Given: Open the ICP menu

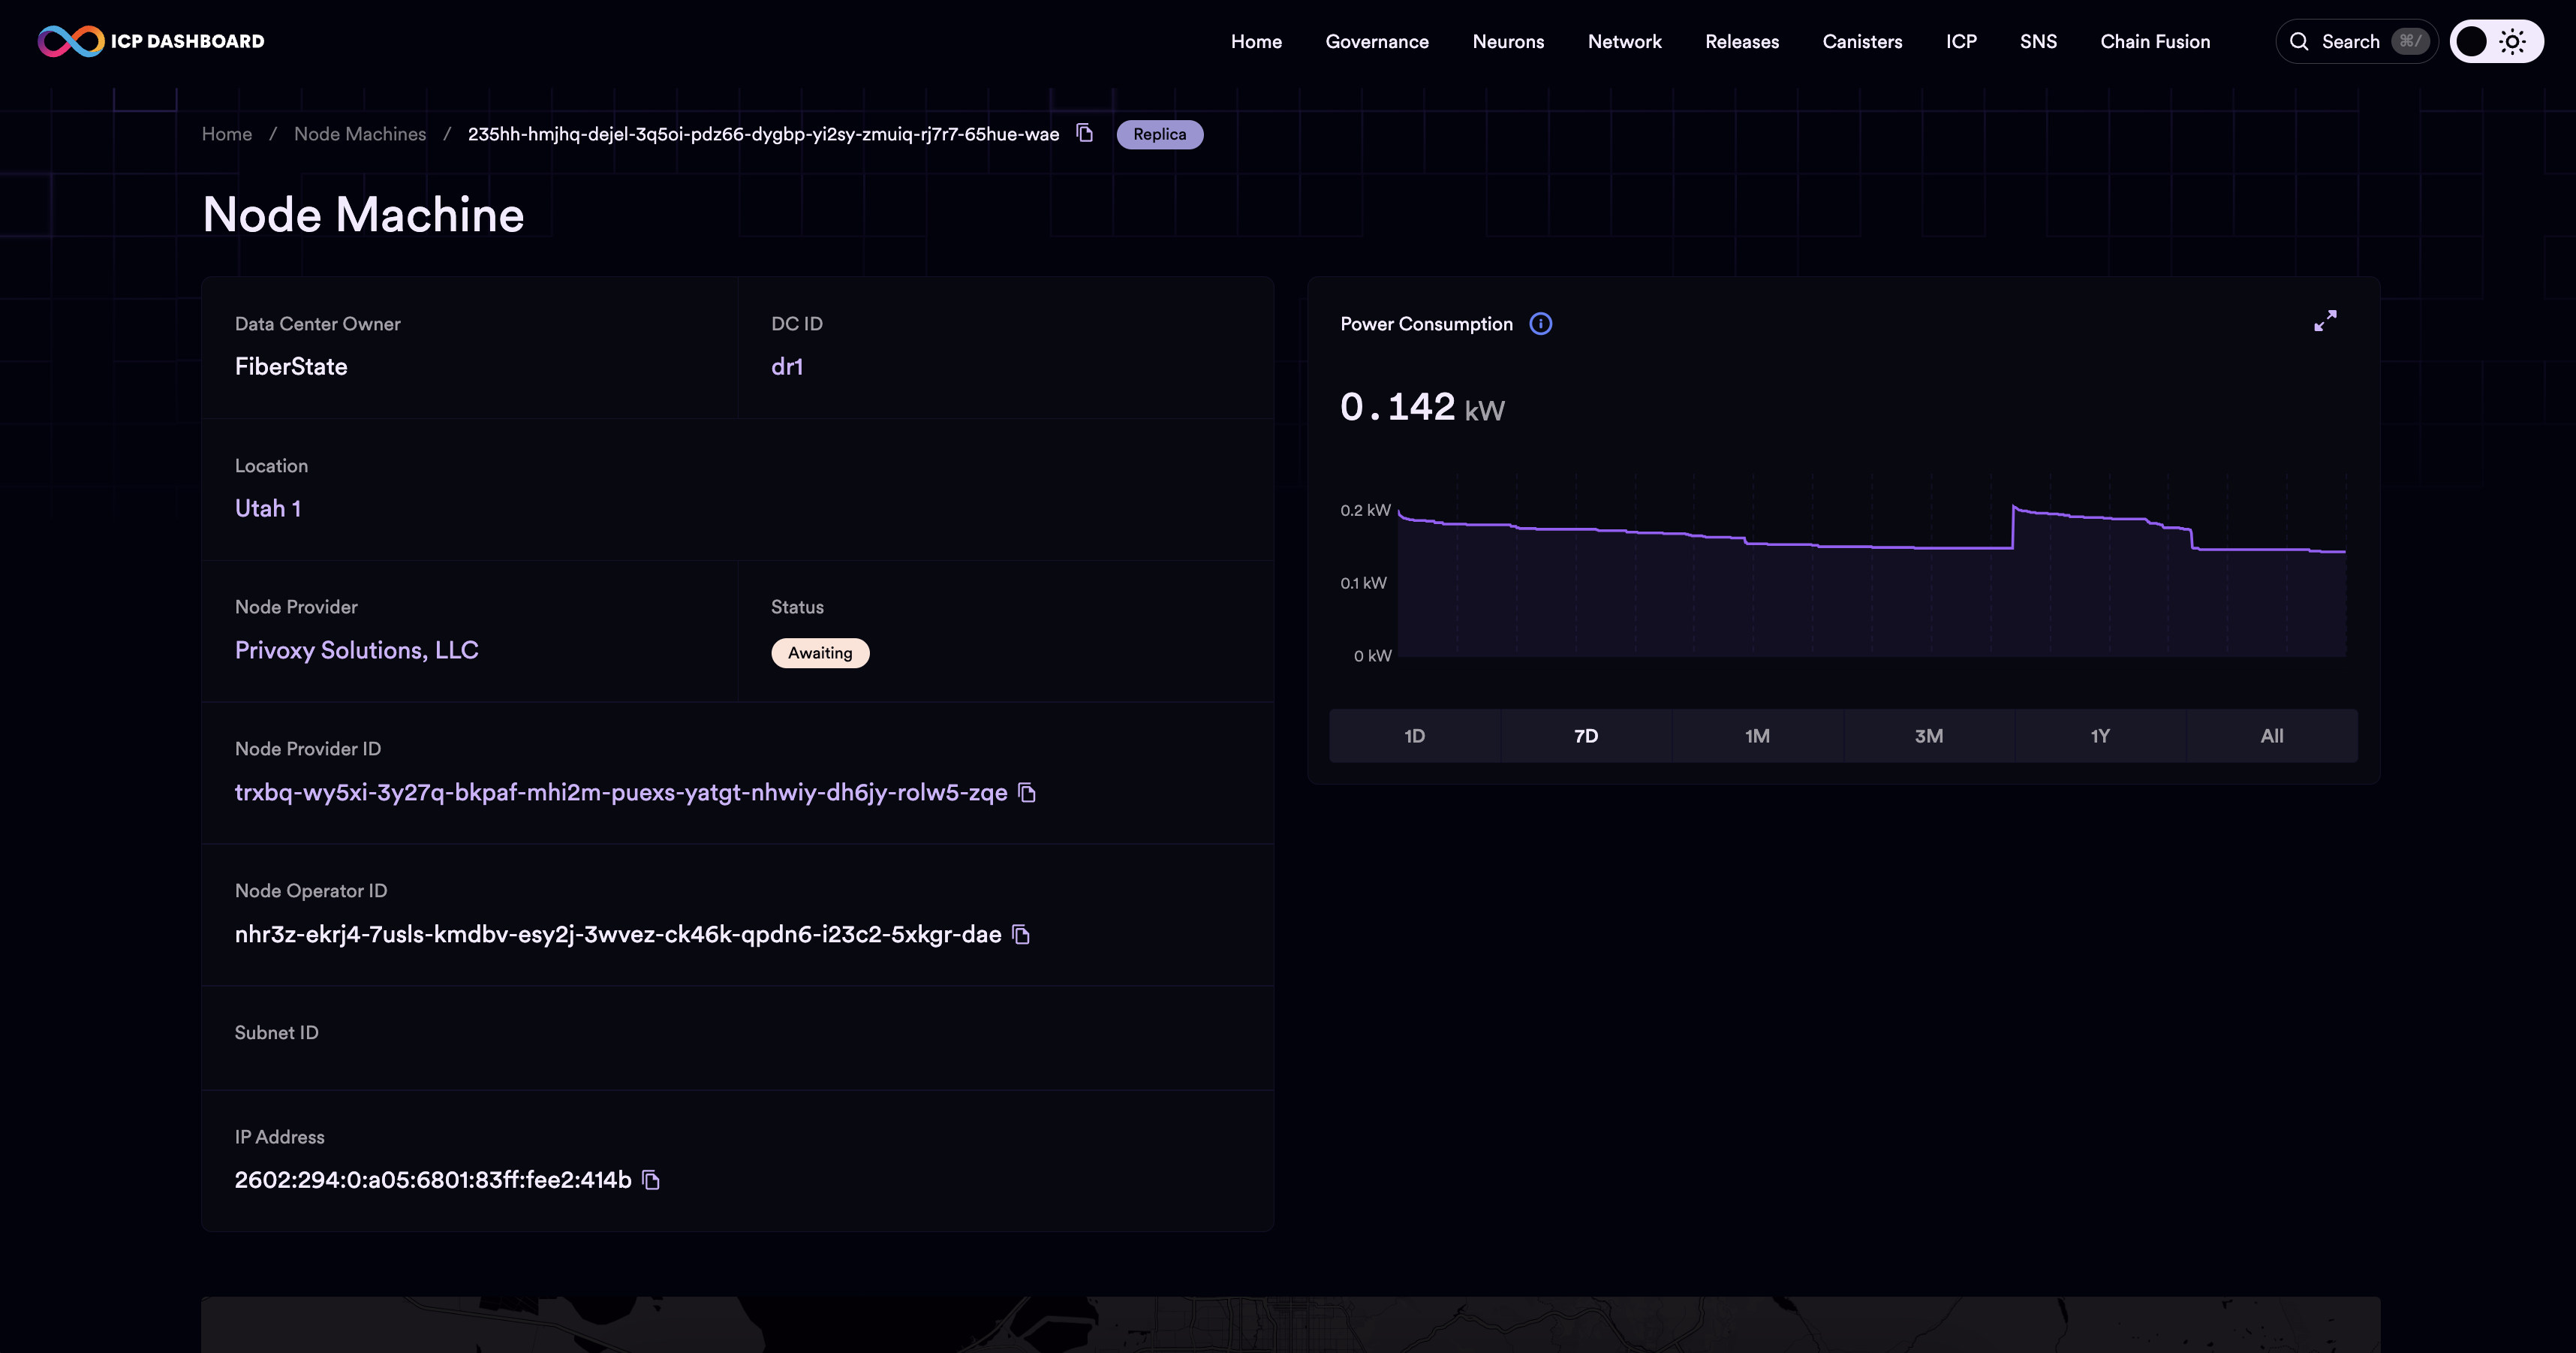Looking at the screenshot, I should [1961, 41].
